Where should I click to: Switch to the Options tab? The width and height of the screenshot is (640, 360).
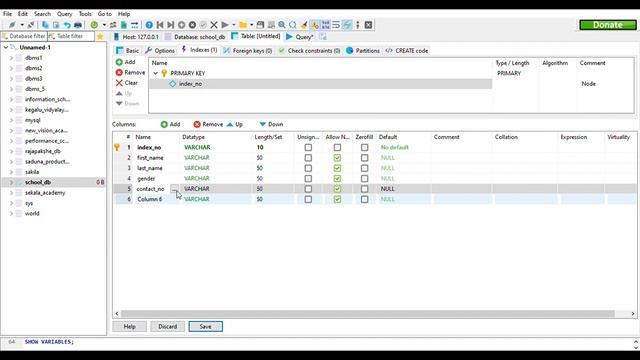pyautogui.click(x=160, y=51)
